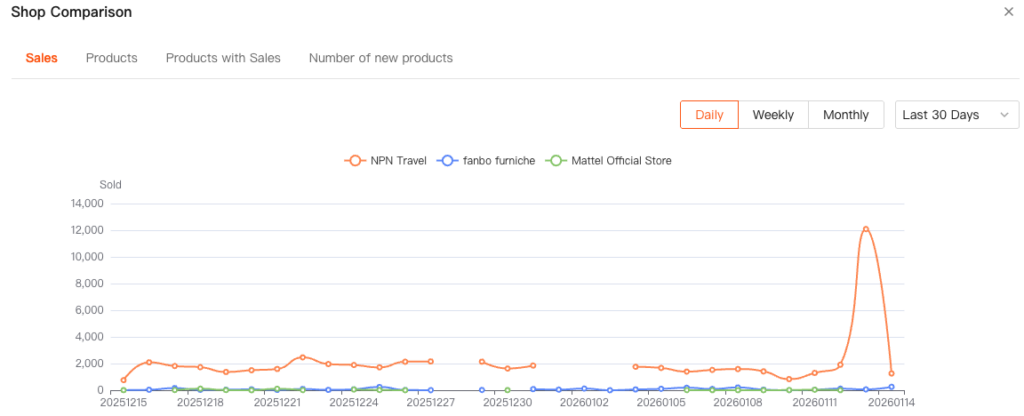Open the Products tab
Screen dimensions: 1024x416
click(x=112, y=58)
